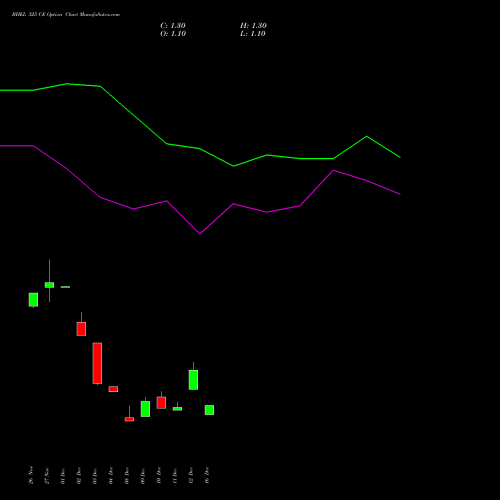Select the close value C: 1.30

click(x=173, y=26)
